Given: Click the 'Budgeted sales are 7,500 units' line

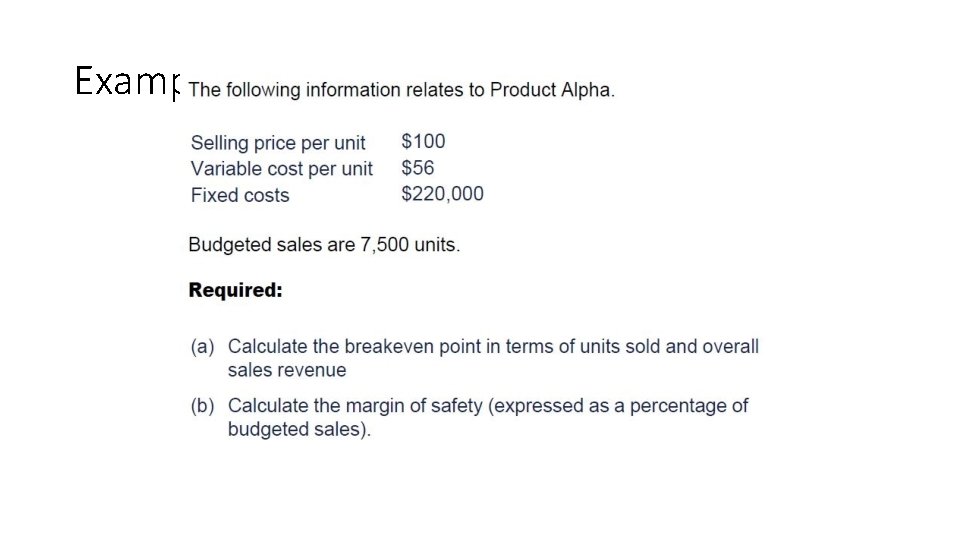Looking at the screenshot, I should pos(324,245).
